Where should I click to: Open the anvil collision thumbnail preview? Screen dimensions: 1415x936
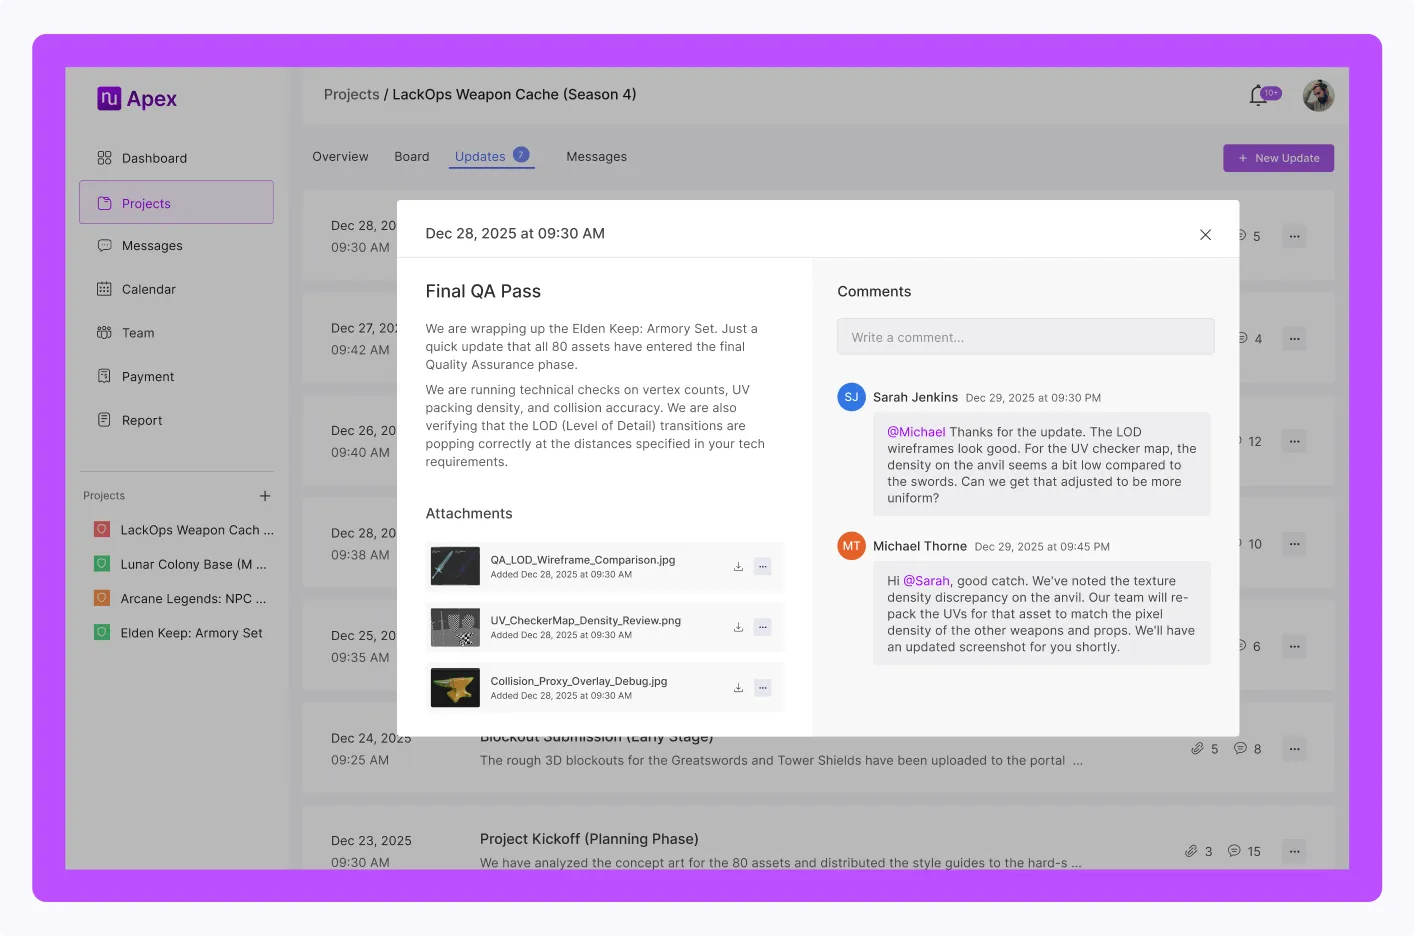tap(455, 688)
